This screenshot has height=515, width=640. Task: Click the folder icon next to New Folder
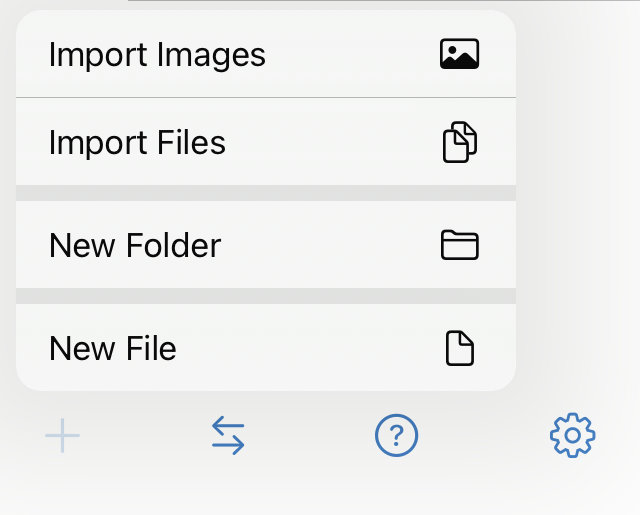click(x=460, y=245)
